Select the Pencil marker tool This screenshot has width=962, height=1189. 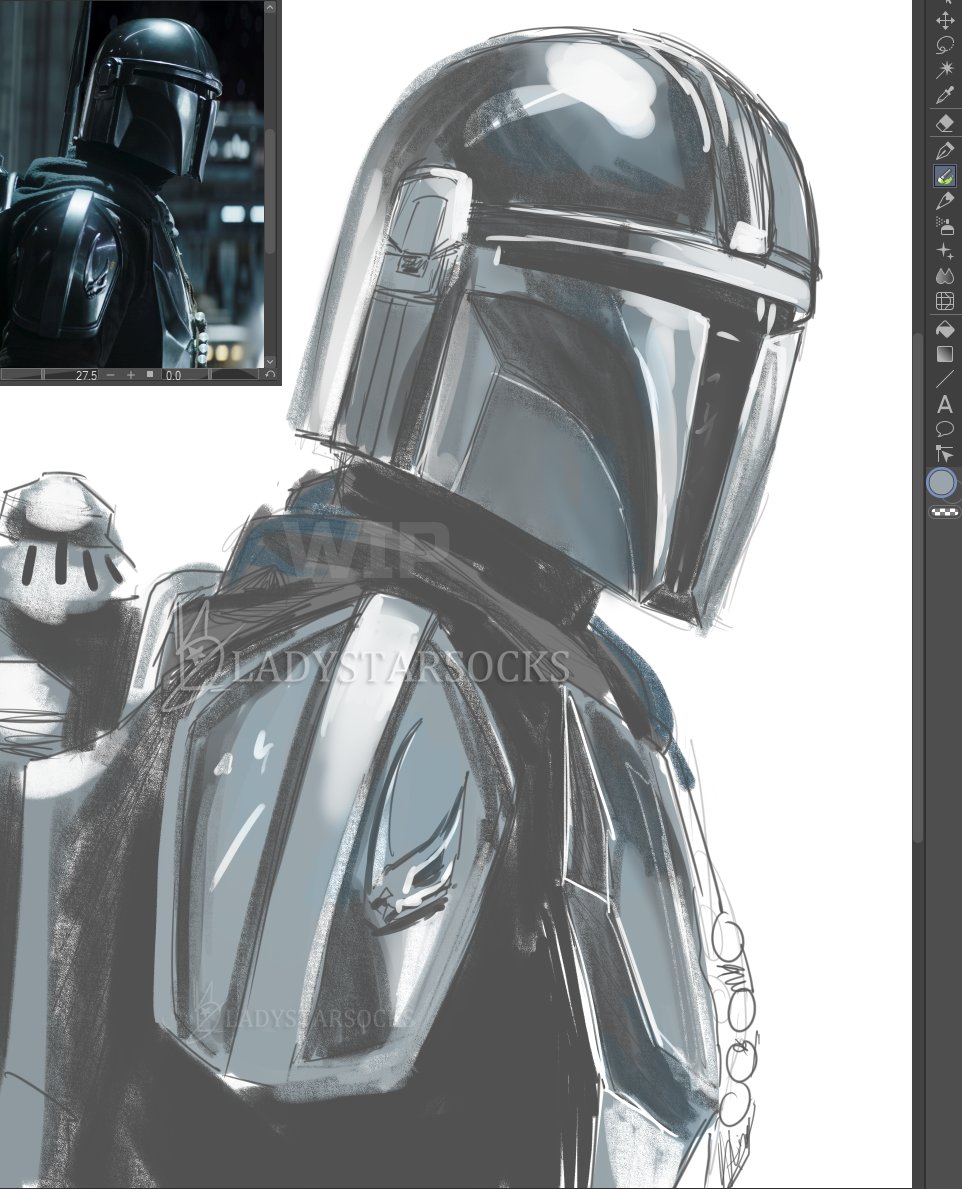[945, 201]
